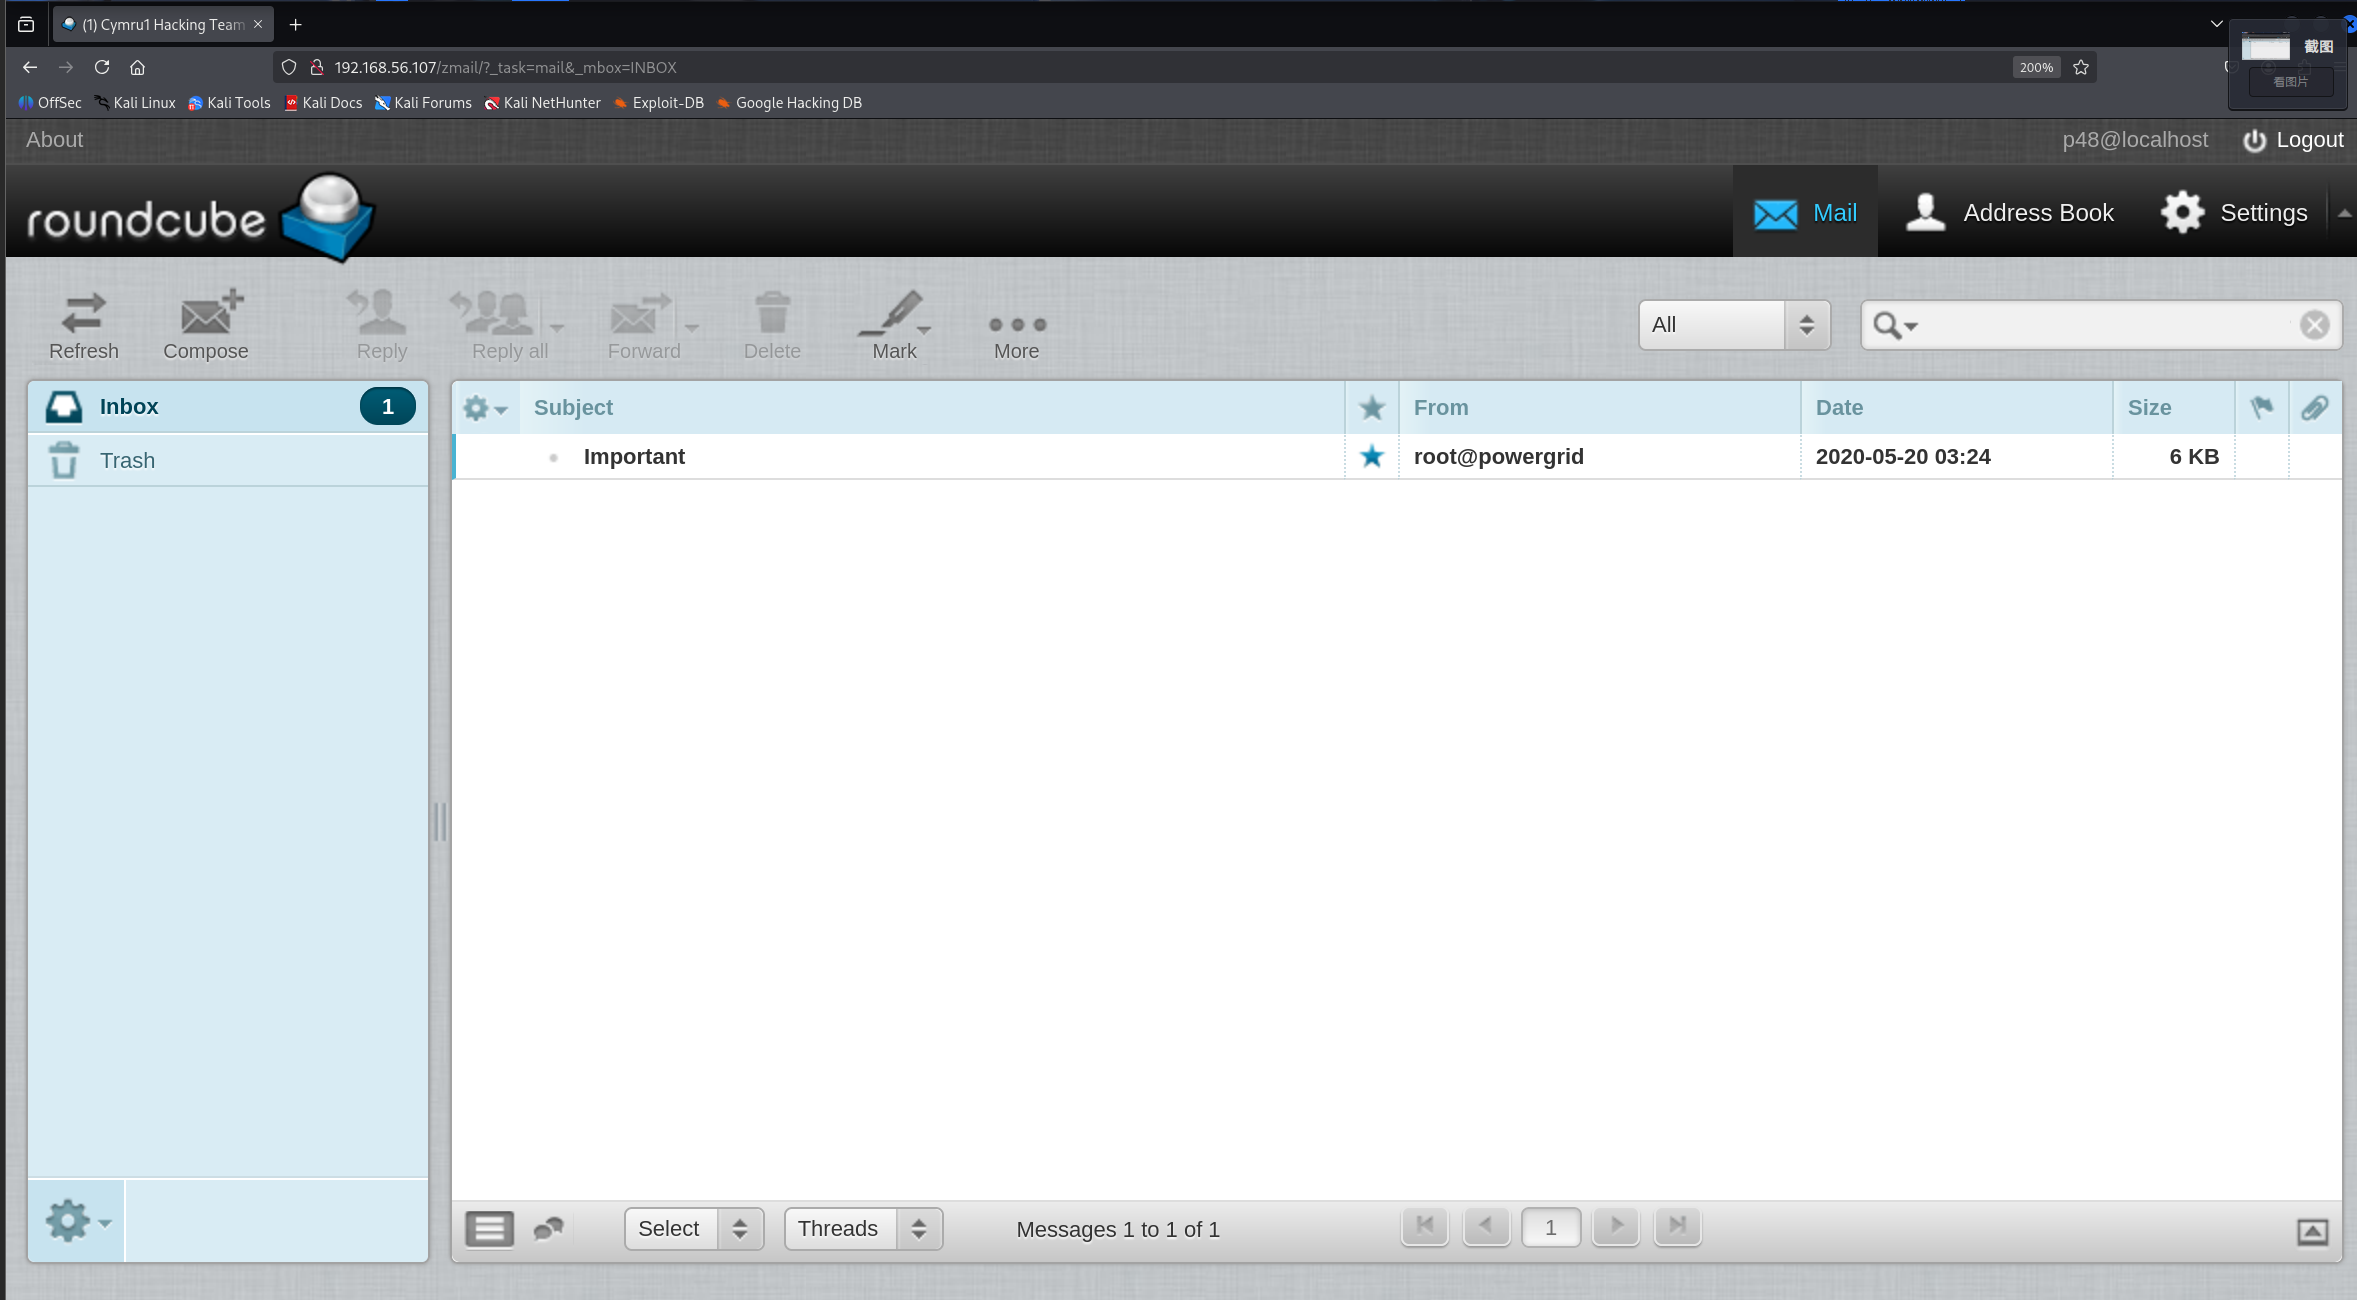2357x1300 pixels.
Task: Open the All filter dropdown
Action: coord(1734,325)
